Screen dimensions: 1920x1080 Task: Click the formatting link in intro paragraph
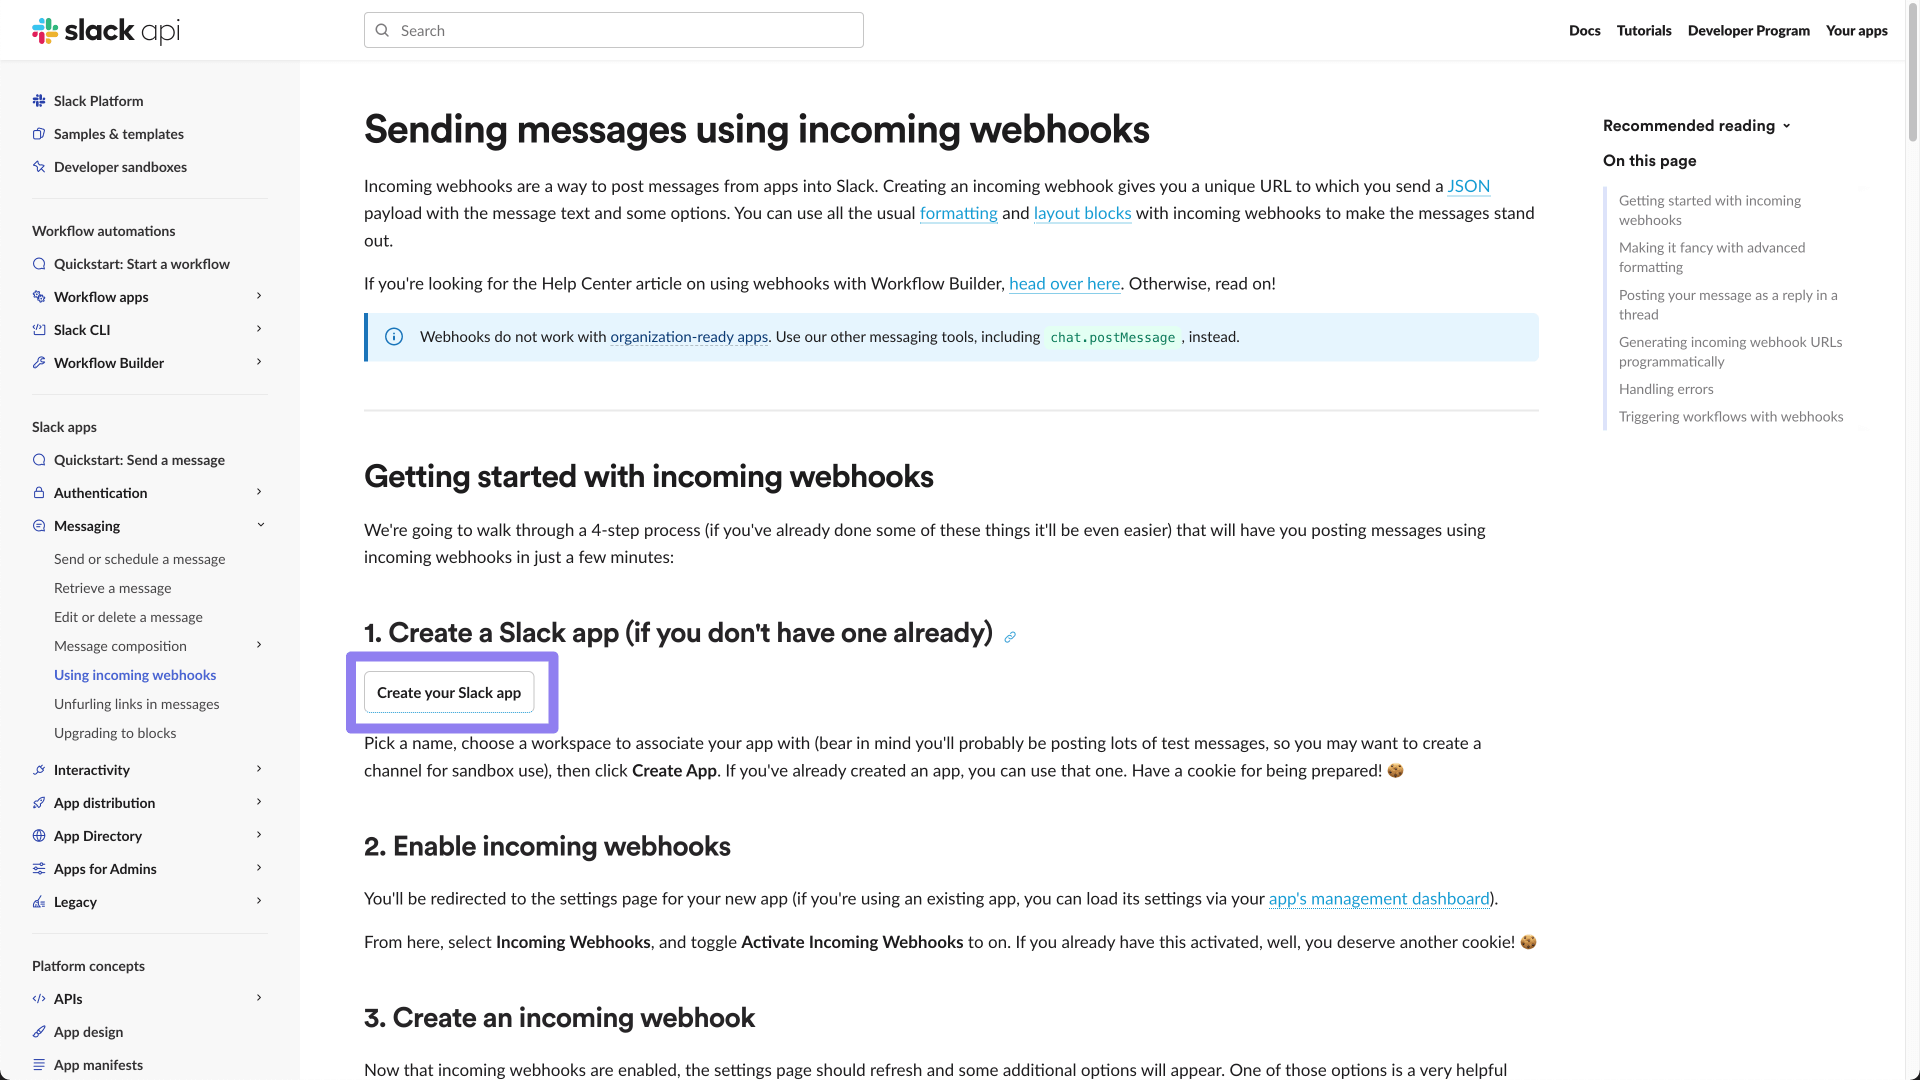click(x=959, y=212)
